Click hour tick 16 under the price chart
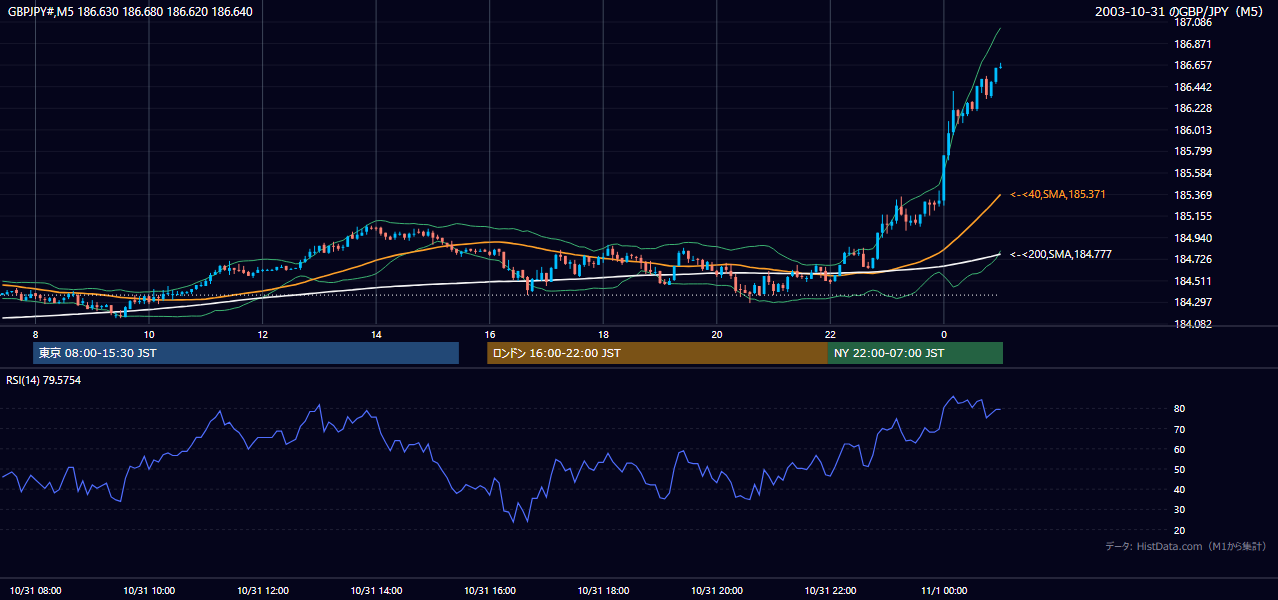Viewport: 1278px width, 600px height. point(490,334)
